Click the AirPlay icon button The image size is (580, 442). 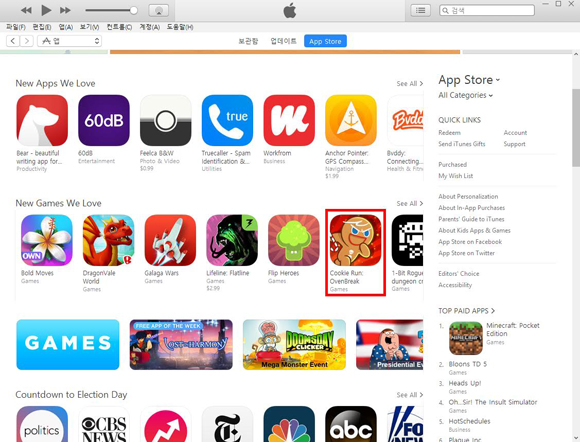(x=158, y=10)
